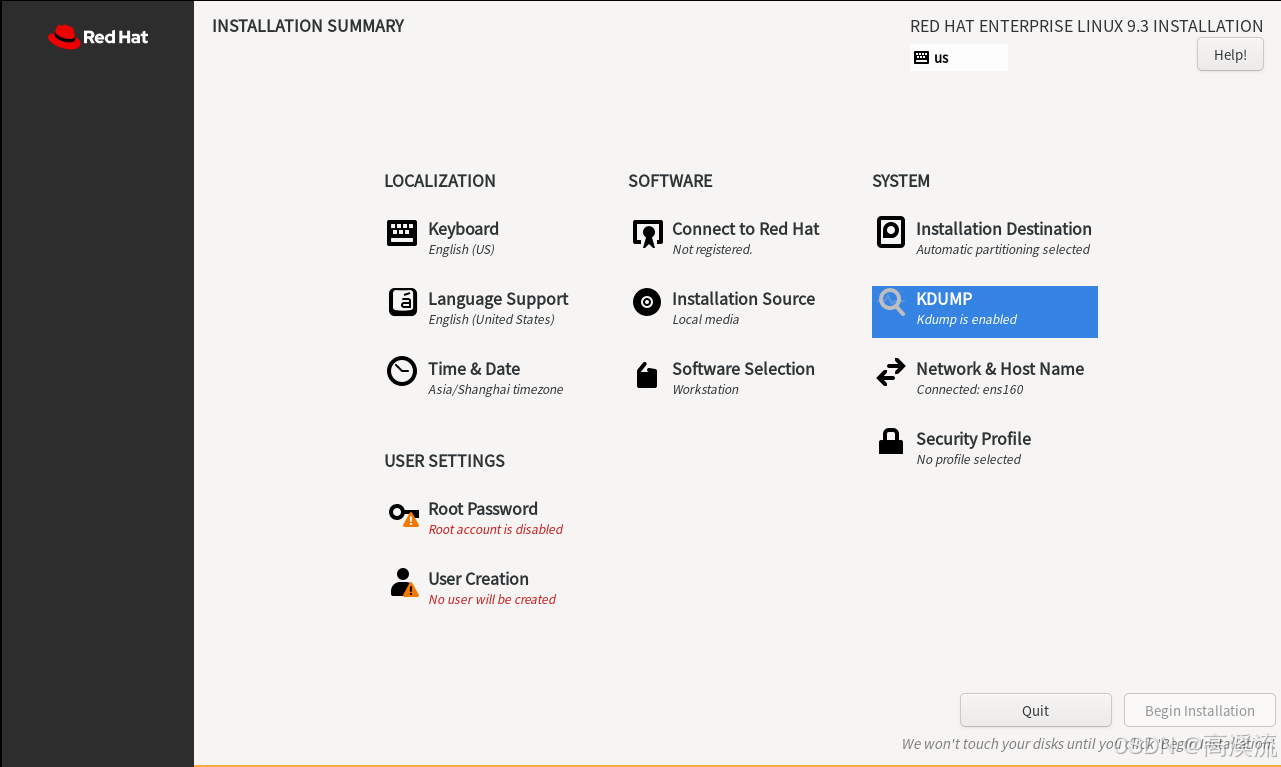The height and width of the screenshot is (767, 1281).
Task: Click the Red Hat logo
Action: click(98, 38)
